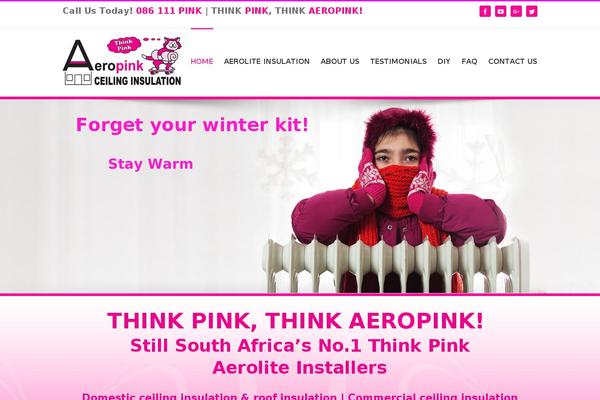Open the About Us page
600x400 pixels.
[340, 61]
